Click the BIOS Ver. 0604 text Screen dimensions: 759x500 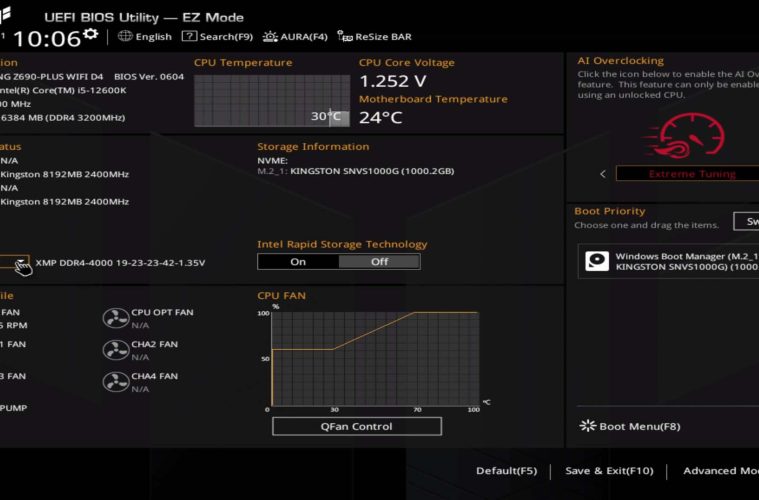click(149, 76)
